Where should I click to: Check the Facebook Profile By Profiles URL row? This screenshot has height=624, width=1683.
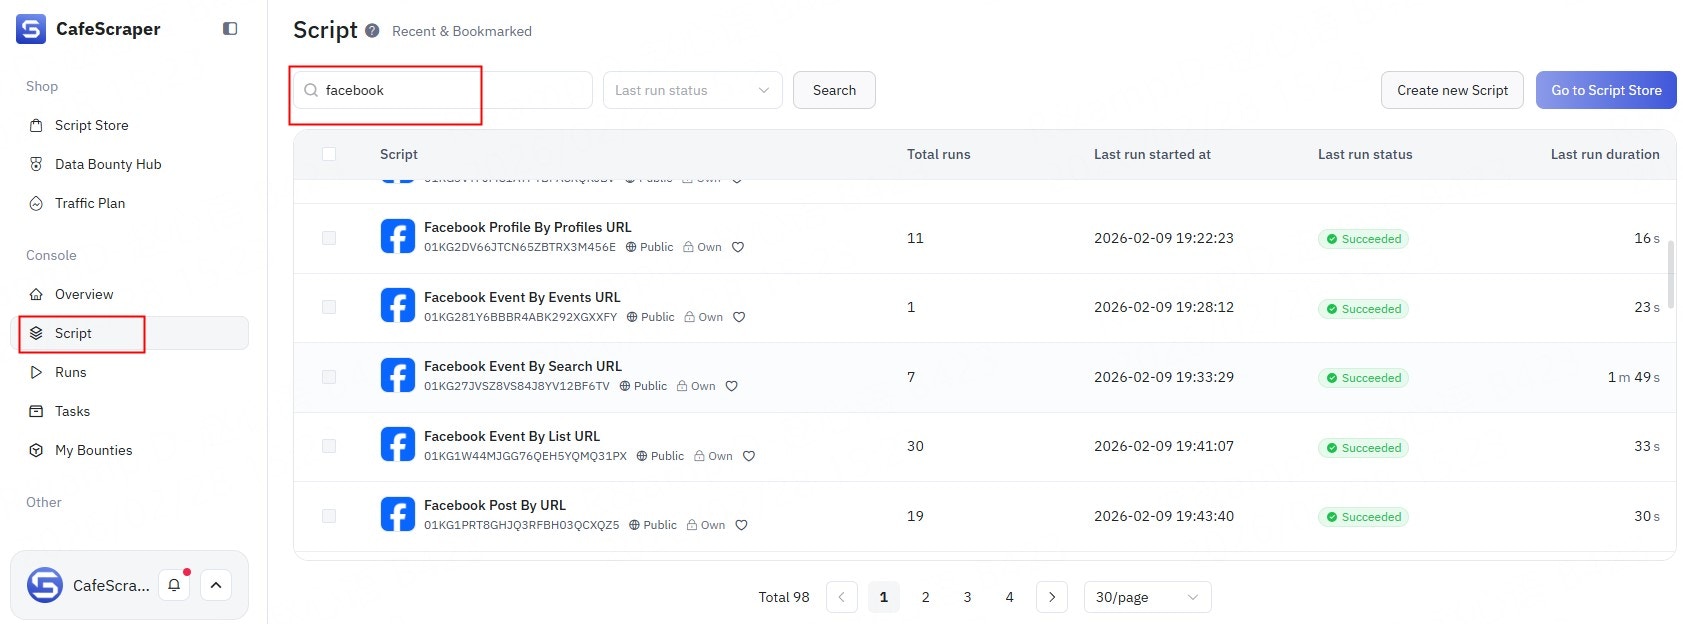pyautogui.click(x=329, y=238)
